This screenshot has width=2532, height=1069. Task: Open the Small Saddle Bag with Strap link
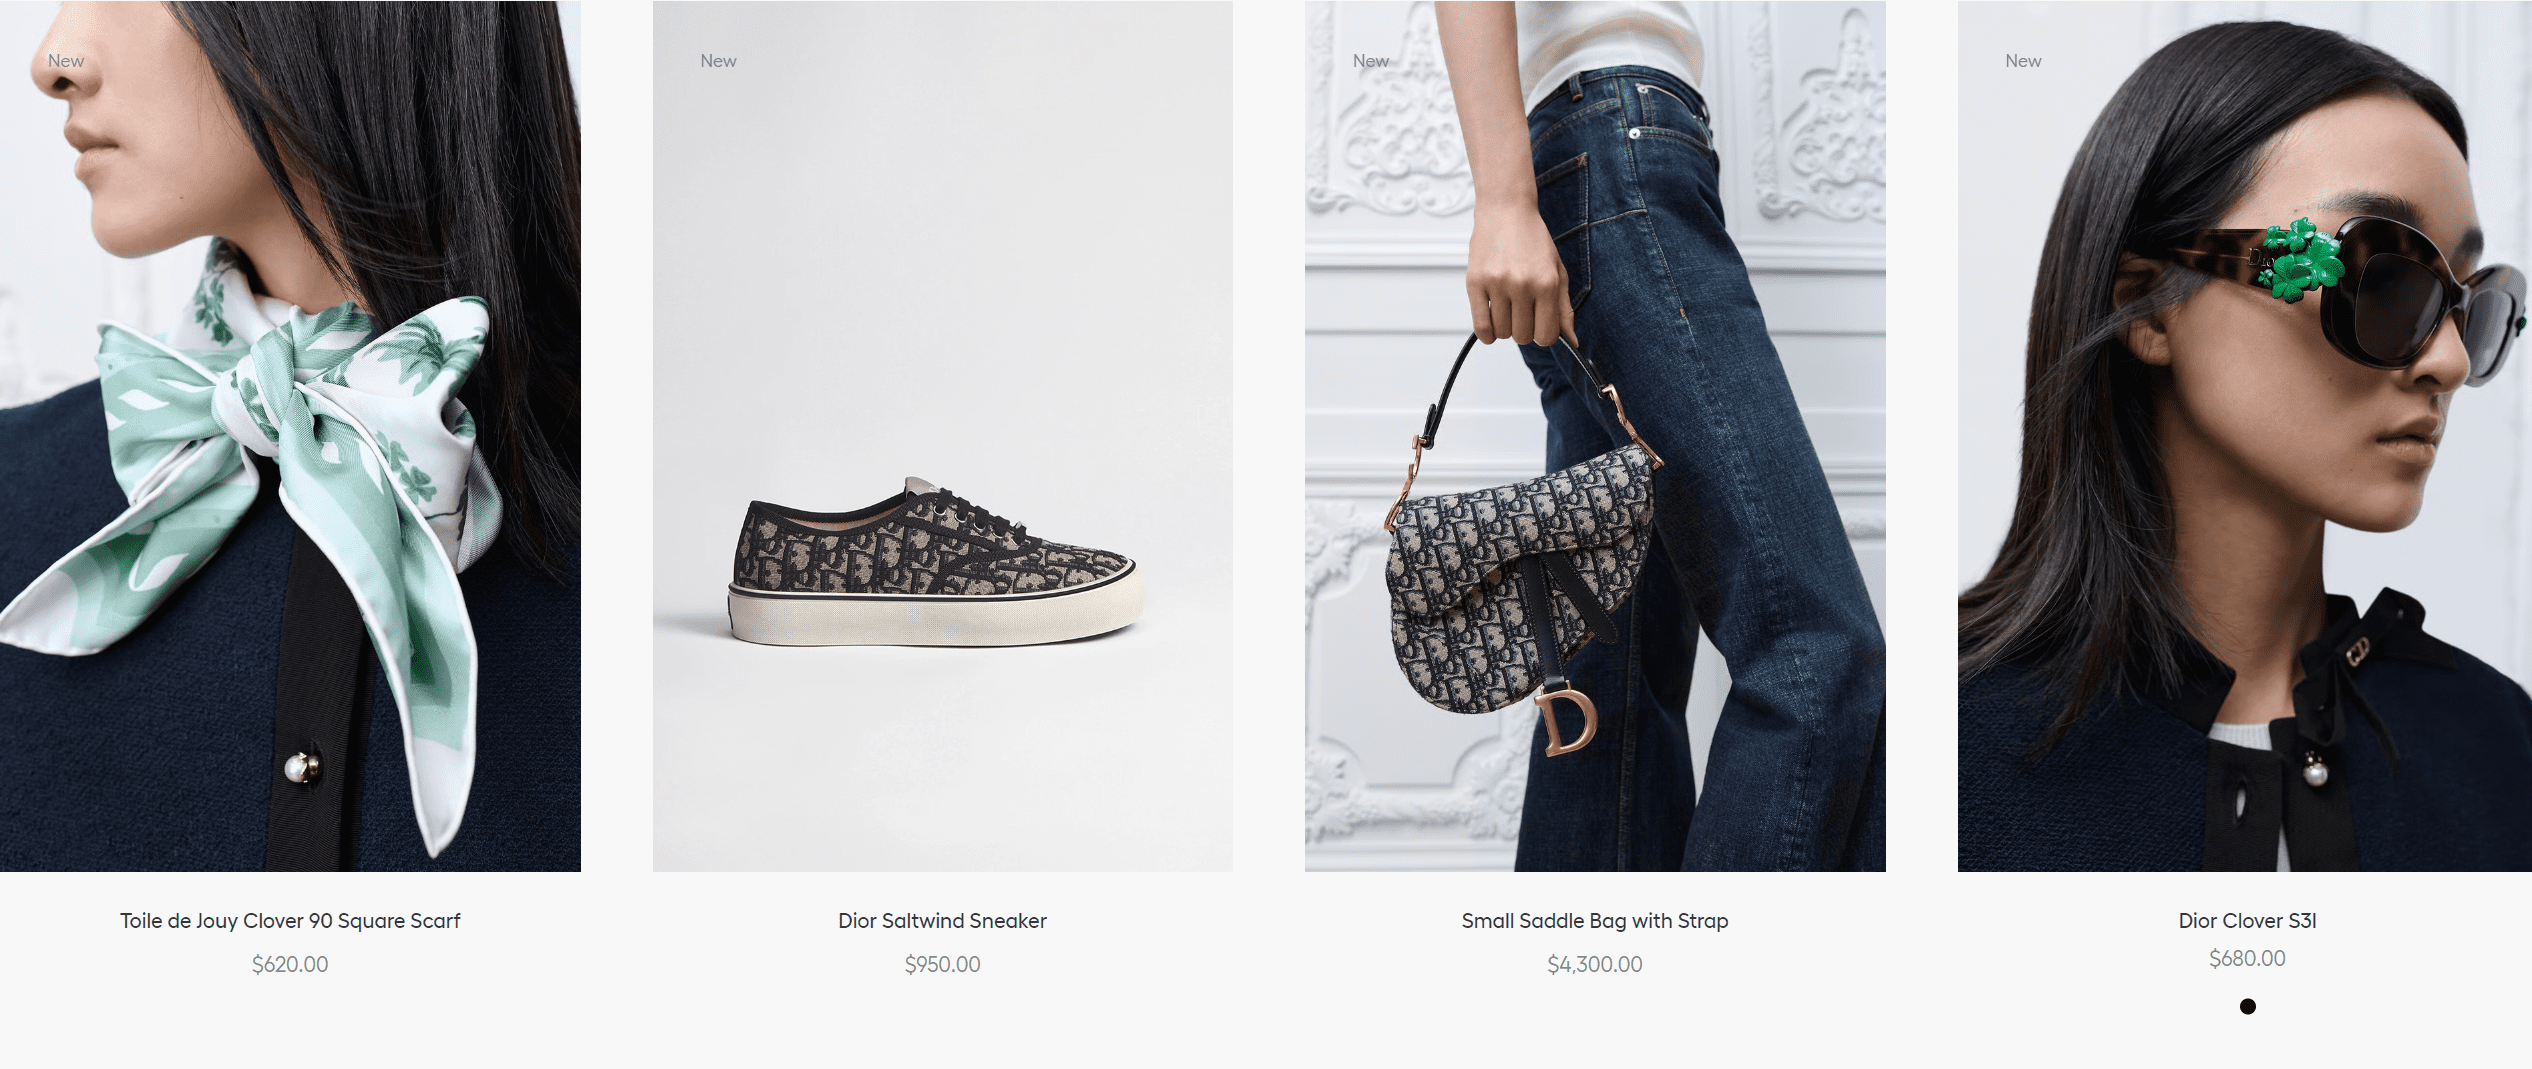(x=1595, y=921)
